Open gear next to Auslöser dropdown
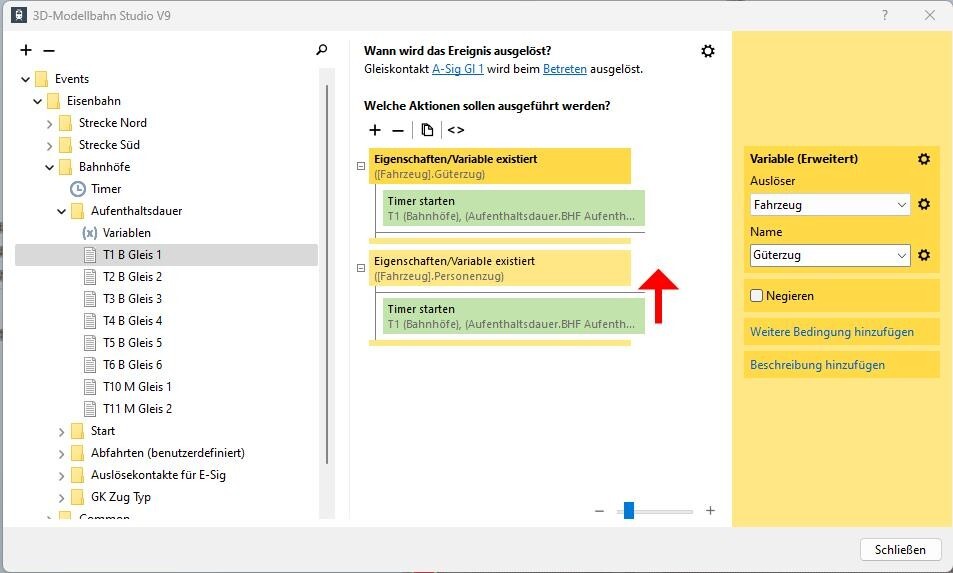The width and height of the screenshot is (953, 573). [x=924, y=204]
